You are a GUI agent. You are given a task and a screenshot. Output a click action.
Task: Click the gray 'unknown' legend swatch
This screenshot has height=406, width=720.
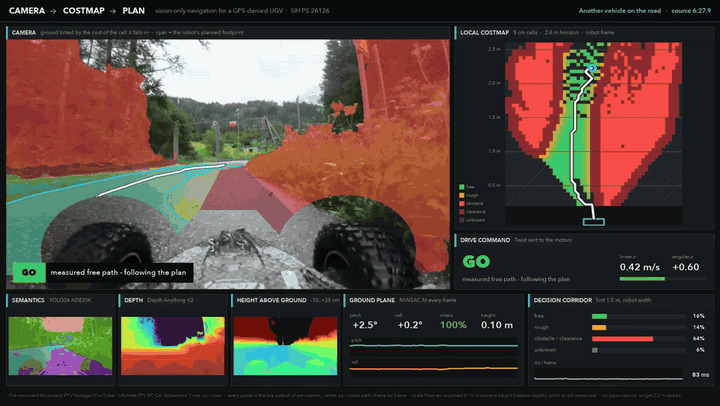coord(461,220)
